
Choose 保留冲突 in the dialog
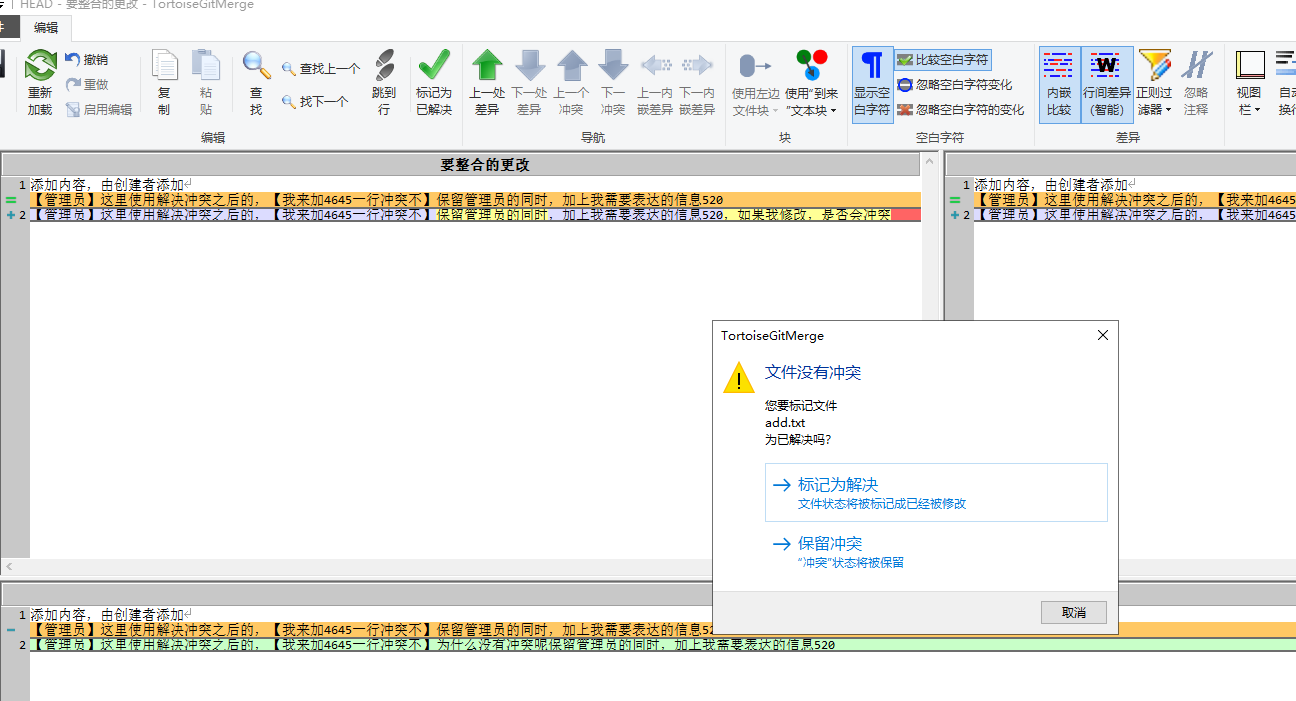[x=936, y=552]
